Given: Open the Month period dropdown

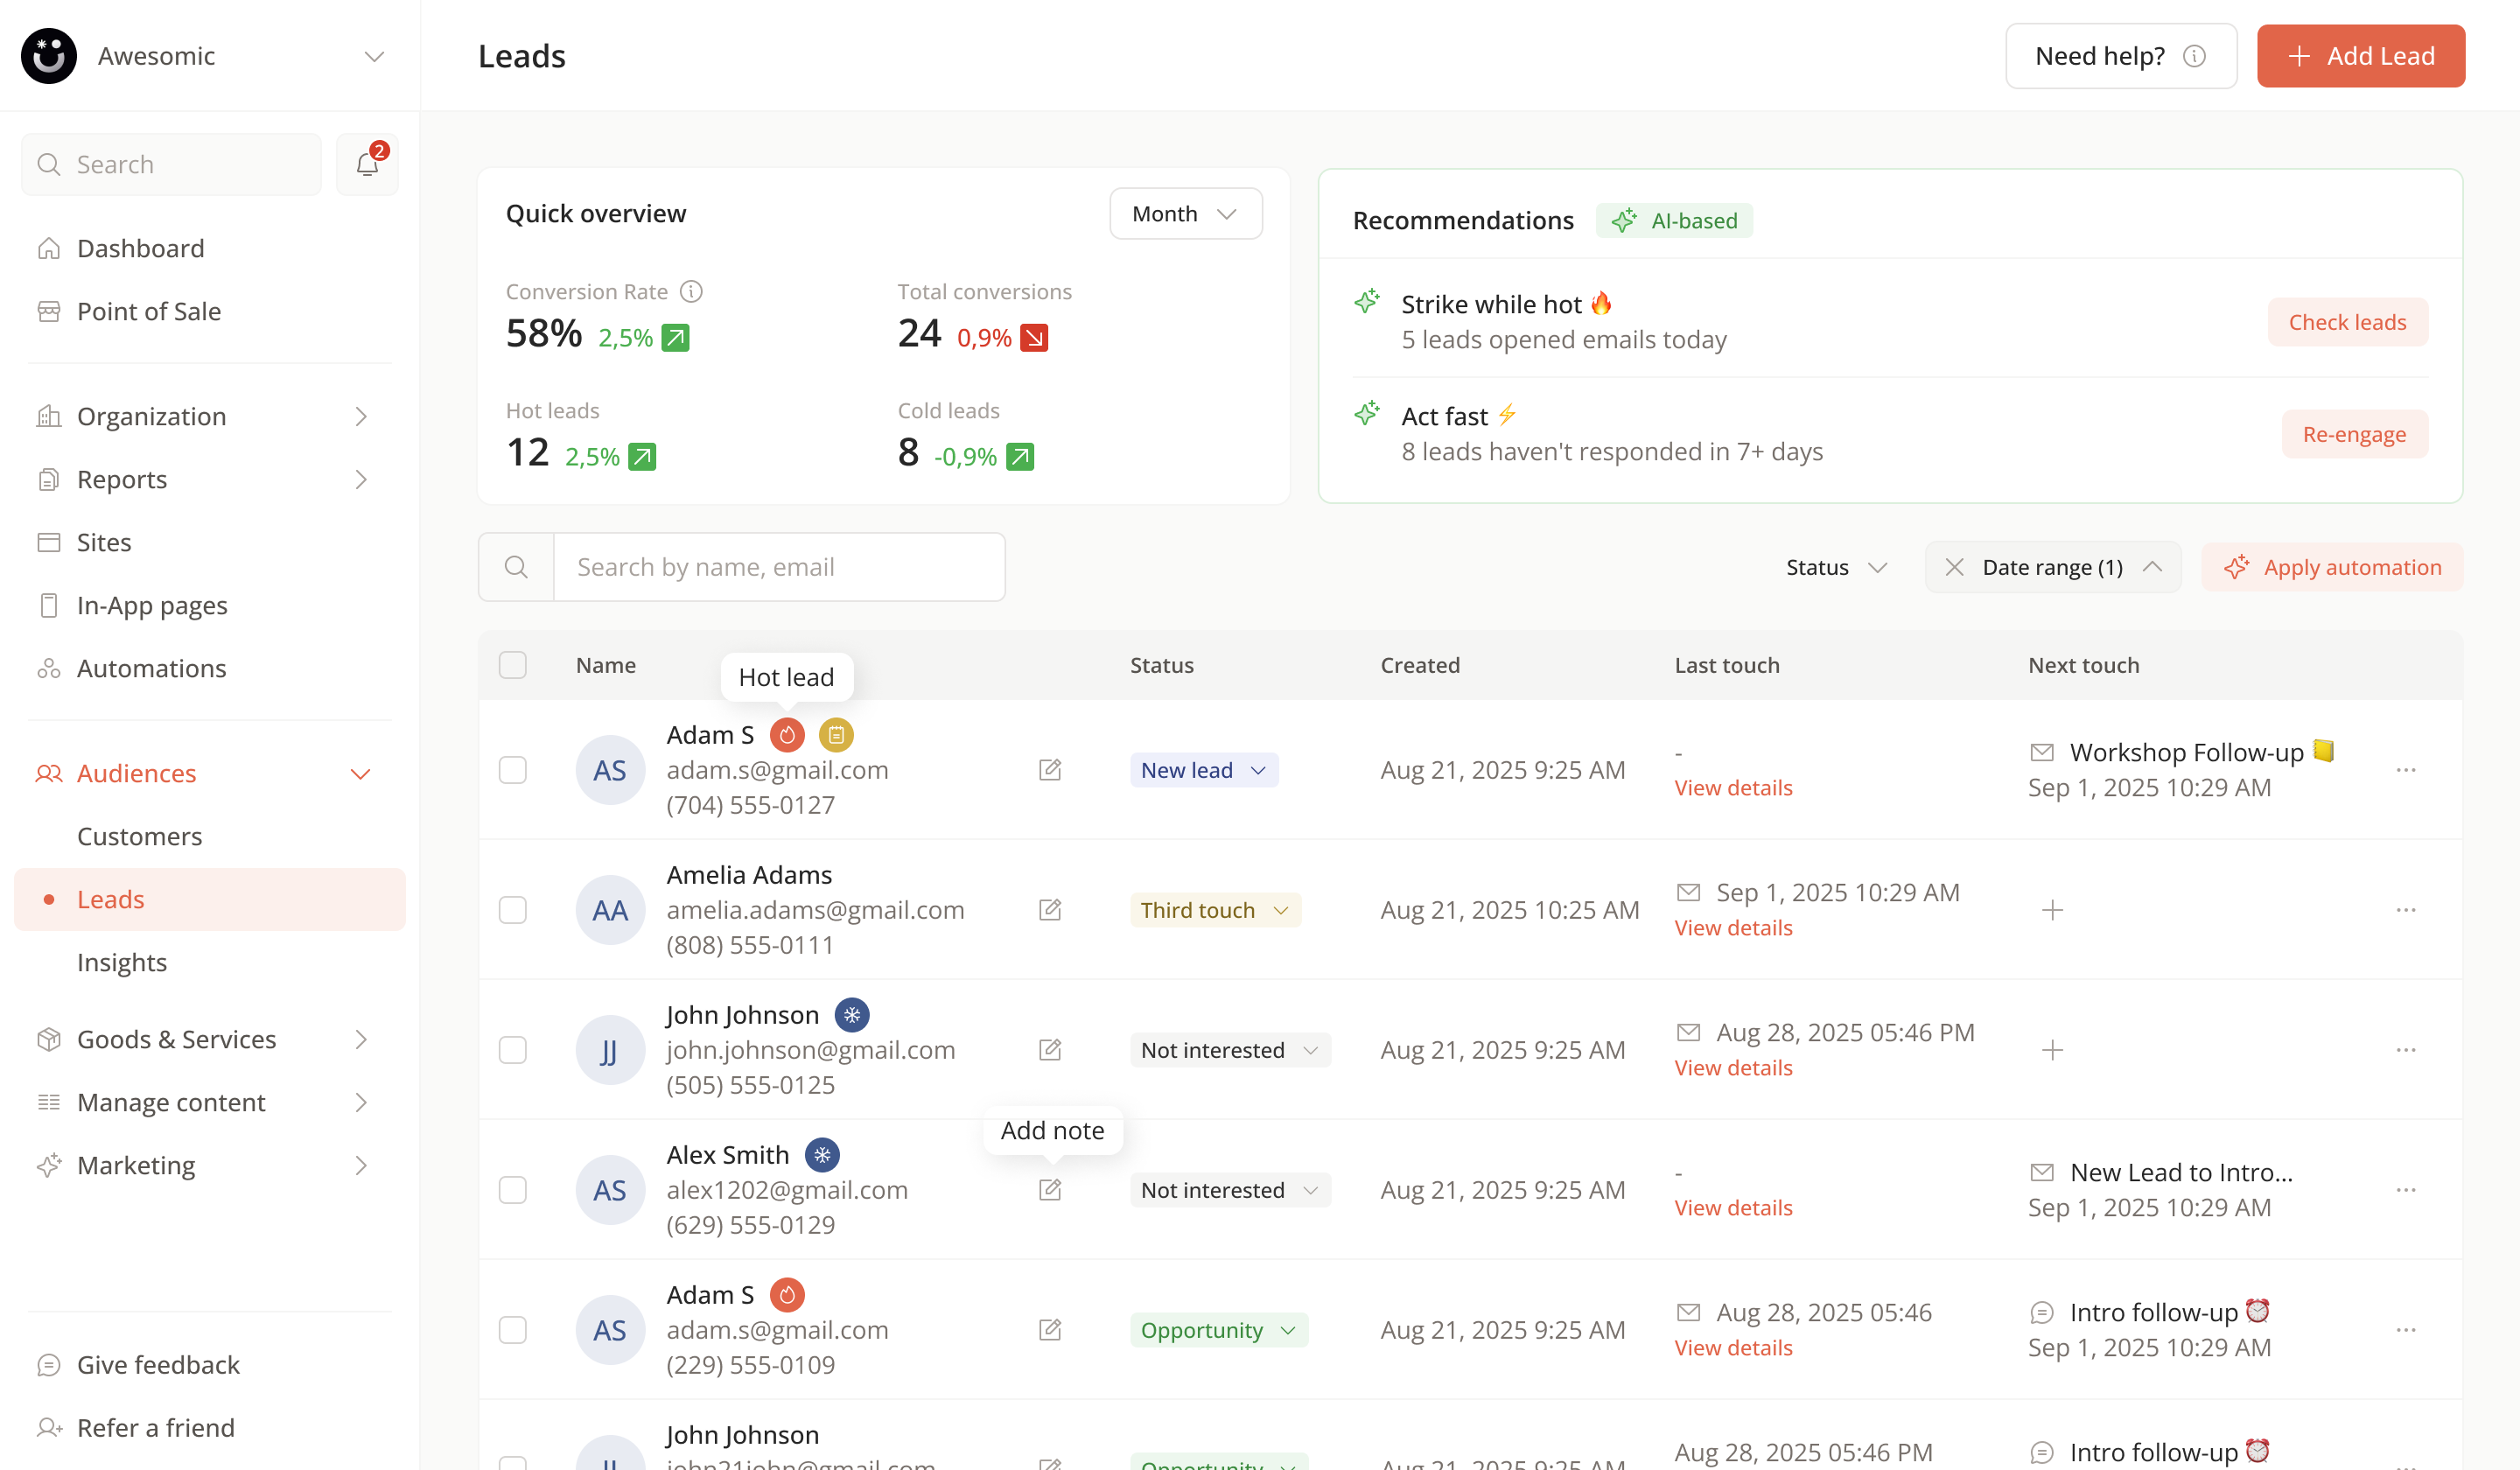Looking at the screenshot, I should pyautogui.click(x=1185, y=213).
